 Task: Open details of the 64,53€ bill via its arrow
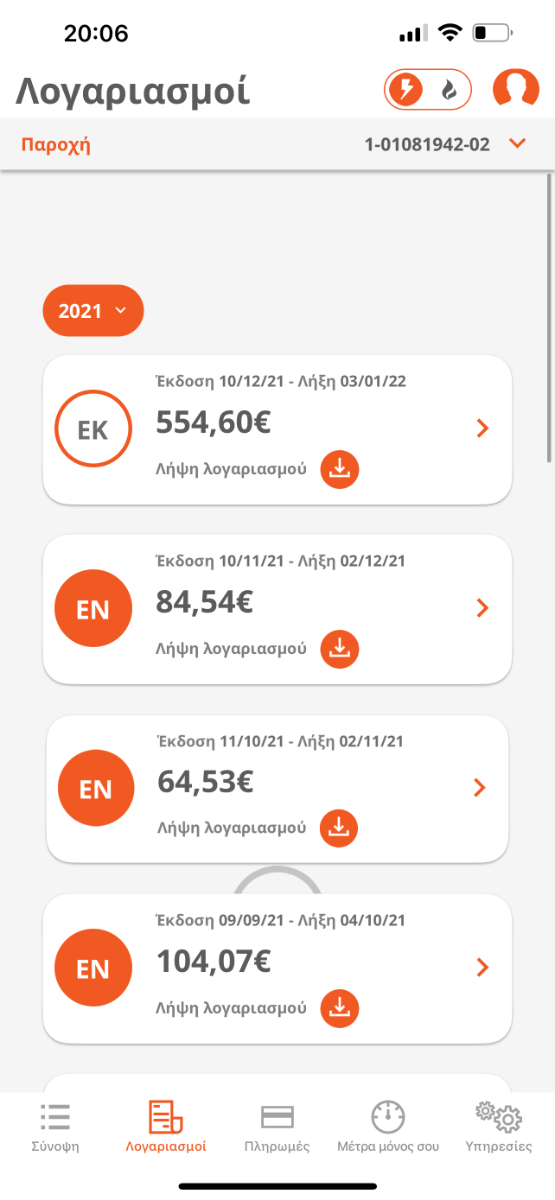point(480,788)
